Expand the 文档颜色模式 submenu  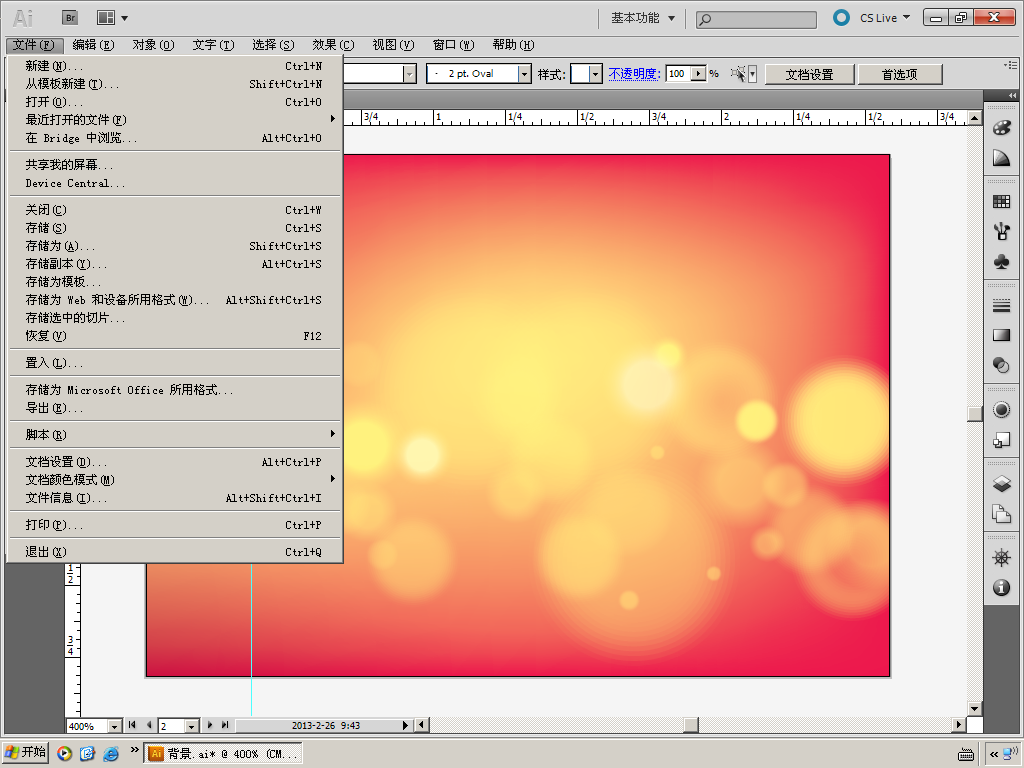pos(332,479)
